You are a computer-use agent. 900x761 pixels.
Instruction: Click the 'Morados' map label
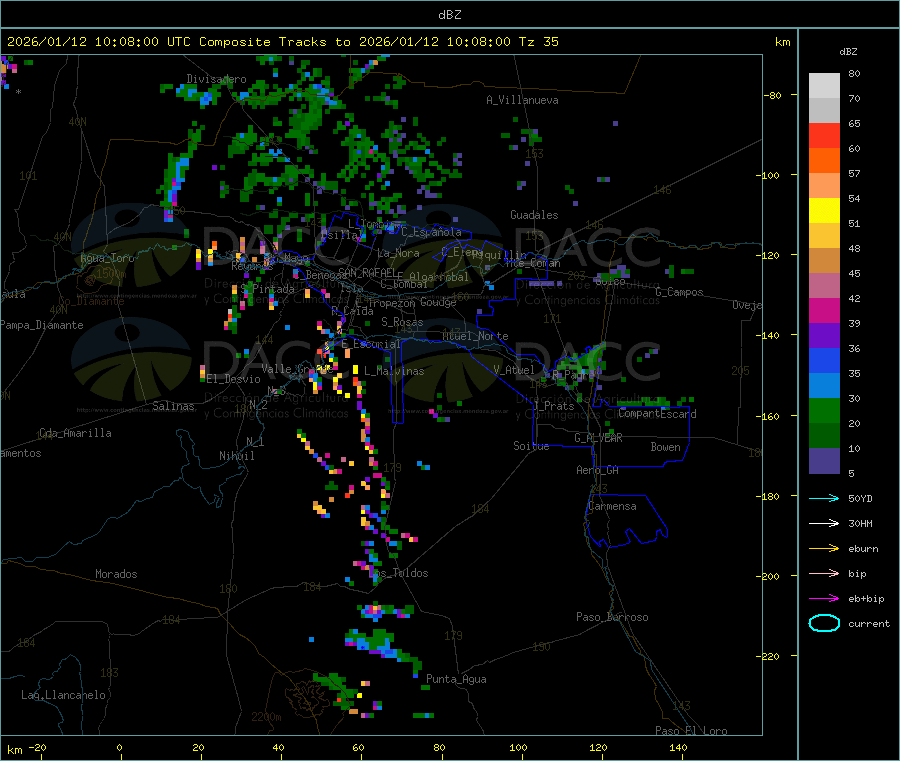116,574
